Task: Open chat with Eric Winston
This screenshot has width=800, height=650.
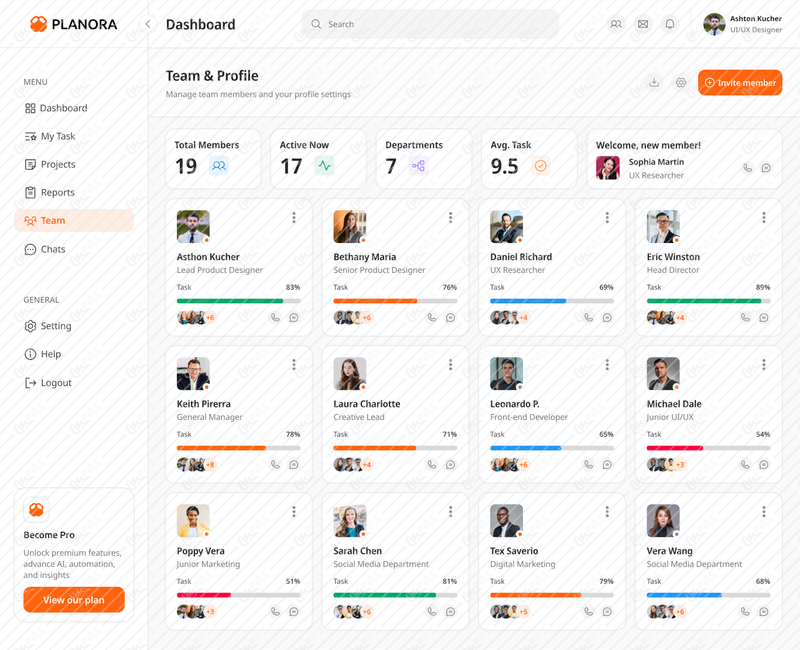Action: [764, 317]
